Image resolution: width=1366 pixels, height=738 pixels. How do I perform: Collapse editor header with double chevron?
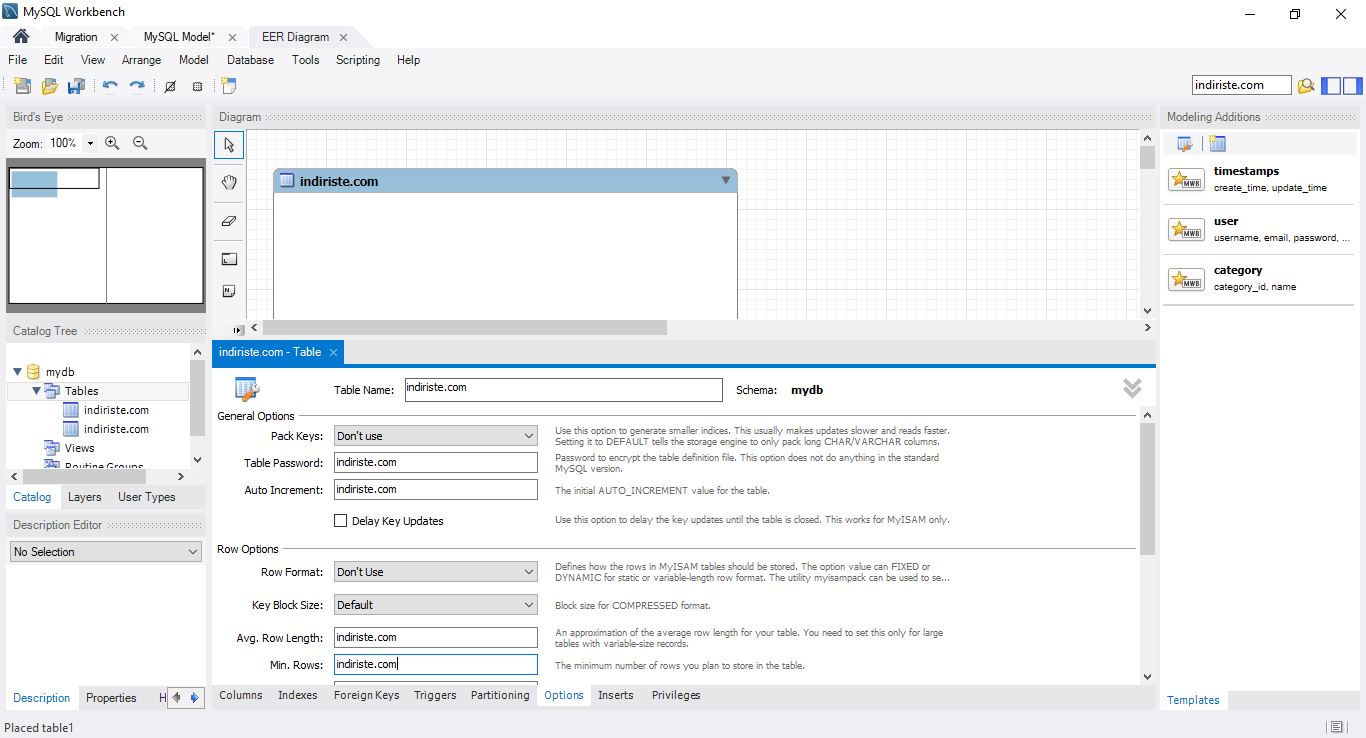(x=1132, y=388)
